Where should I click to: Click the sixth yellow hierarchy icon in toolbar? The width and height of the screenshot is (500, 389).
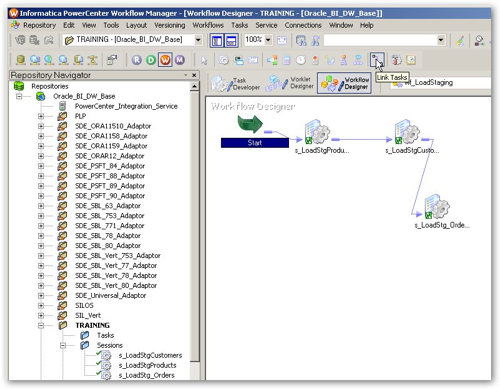pyautogui.click(x=92, y=60)
